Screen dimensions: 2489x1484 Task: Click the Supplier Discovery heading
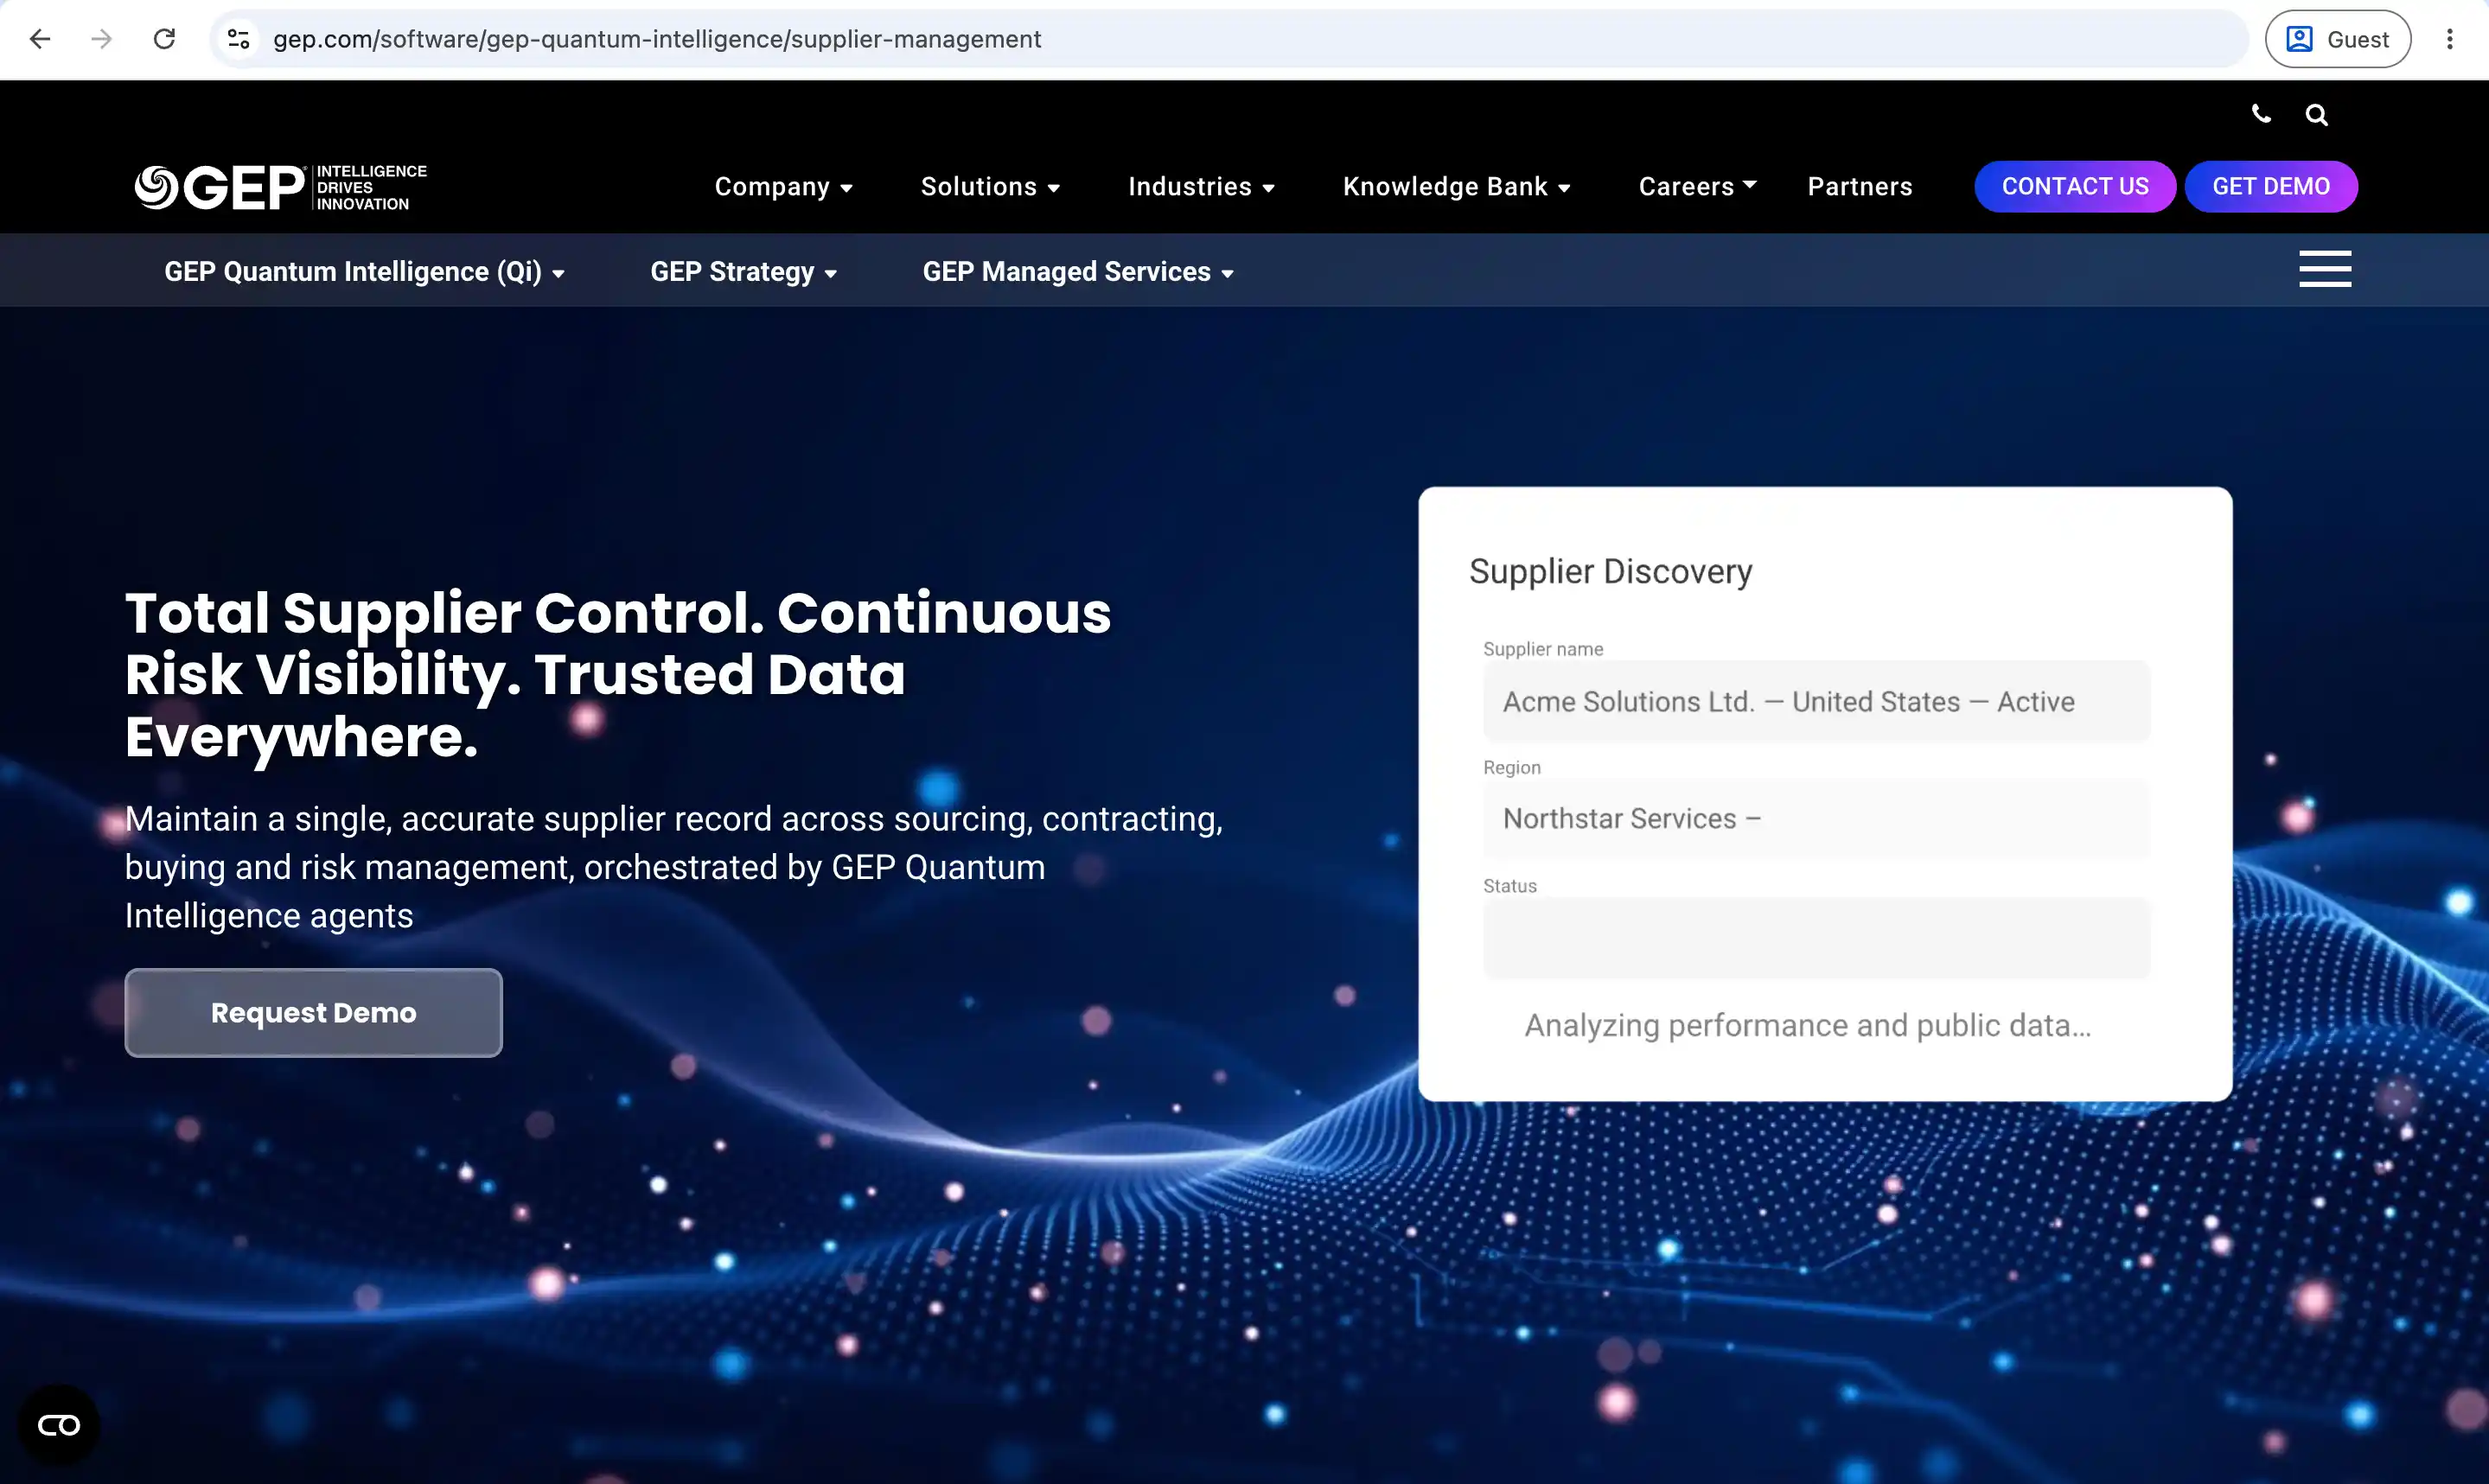(1610, 571)
